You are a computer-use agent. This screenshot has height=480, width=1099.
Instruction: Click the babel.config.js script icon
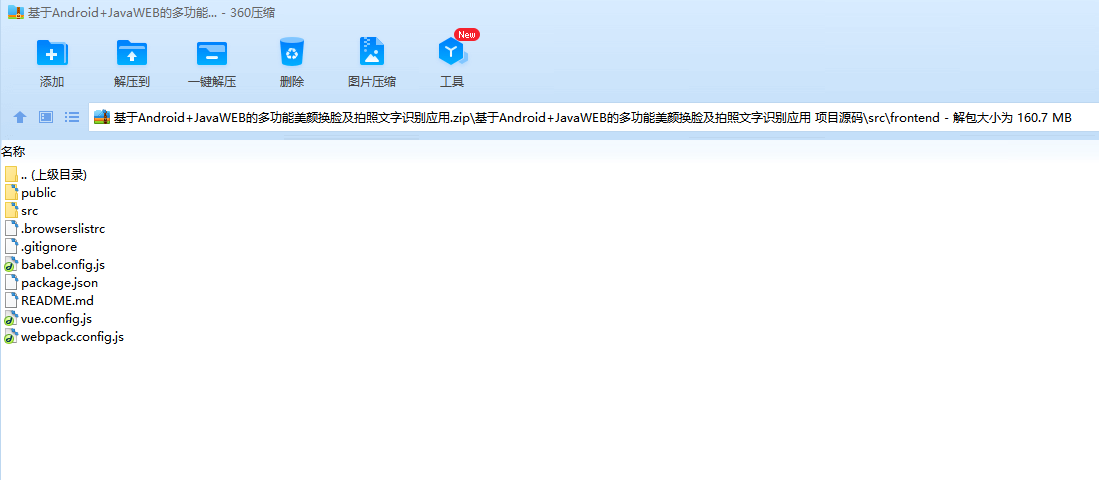point(11,265)
